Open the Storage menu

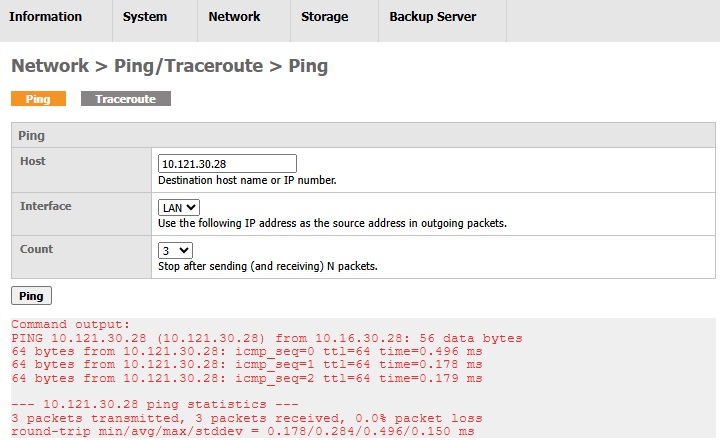point(325,17)
